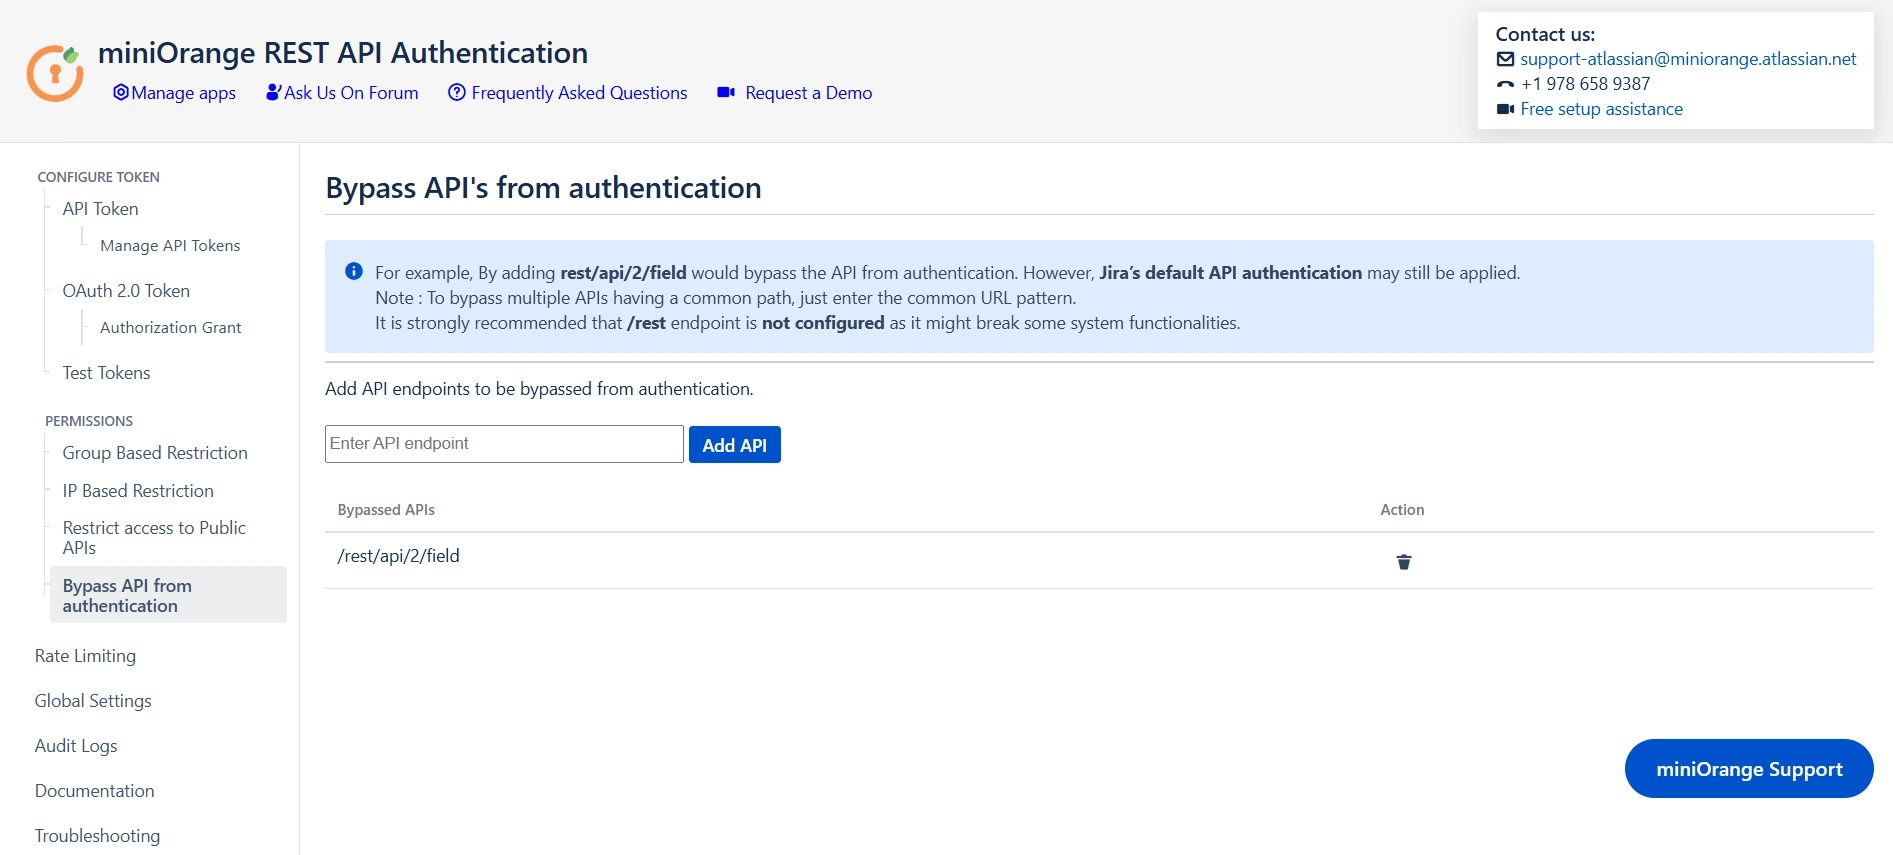The height and width of the screenshot is (855, 1893).
Task: Click the /rest/api/2/field table cell
Action: 399,556
